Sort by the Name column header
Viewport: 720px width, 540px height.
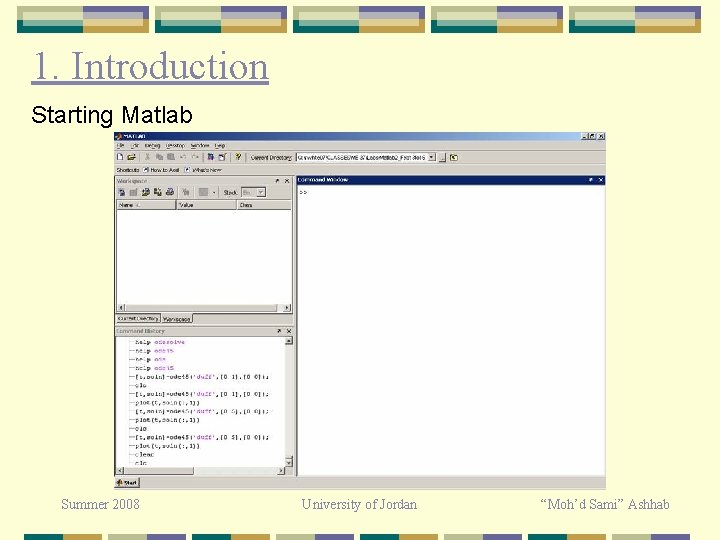tap(146, 205)
